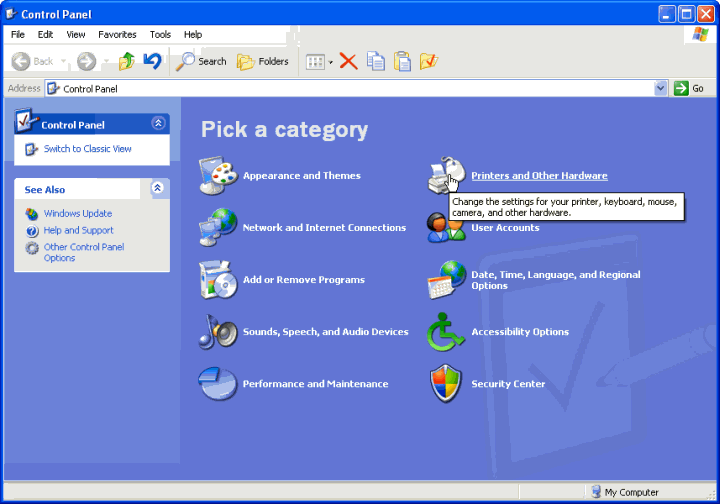The height and width of the screenshot is (504, 720).
Task: Click Switch to Classic View link
Action: (88, 149)
